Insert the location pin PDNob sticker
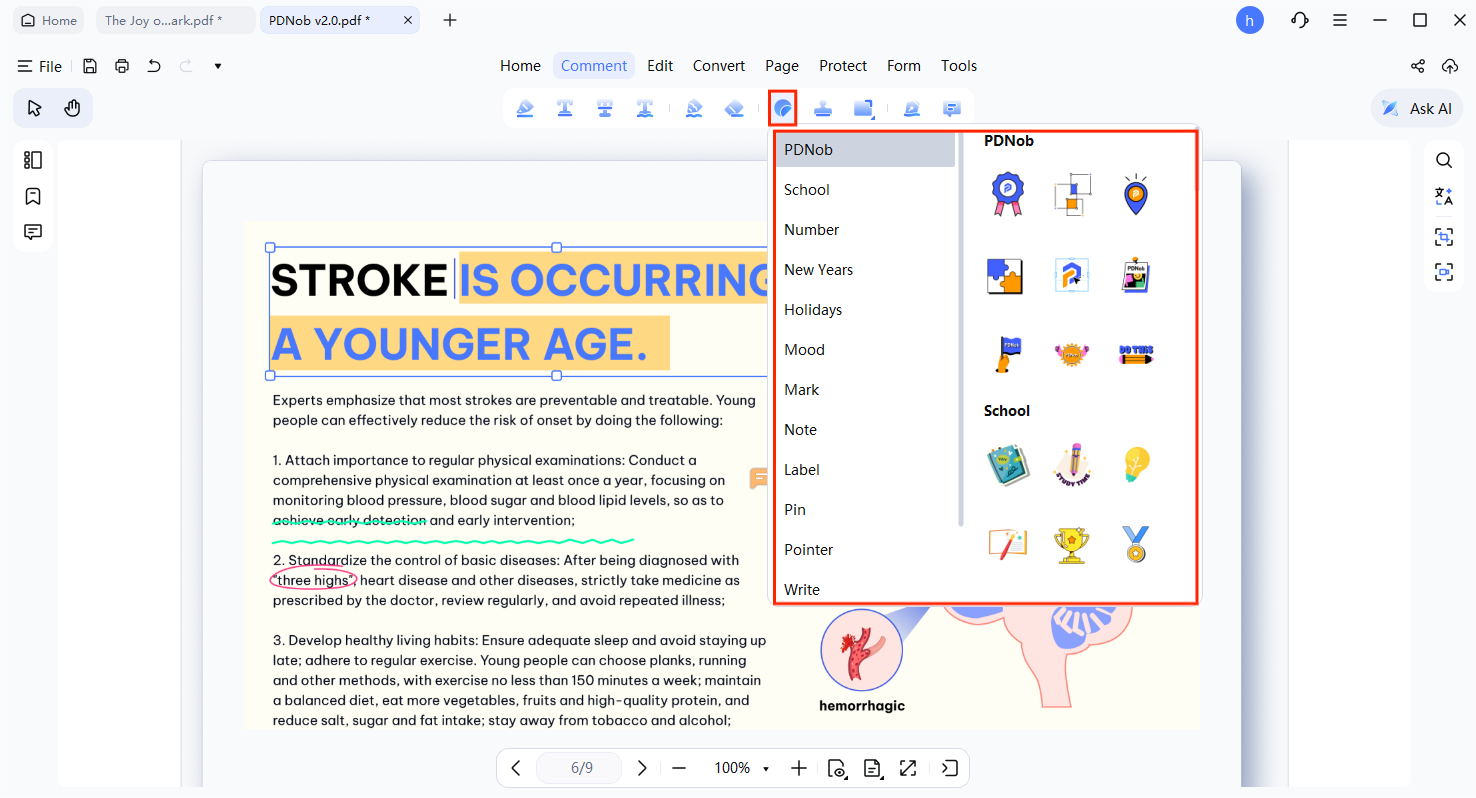Image resolution: width=1476 pixels, height=798 pixels. click(x=1135, y=194)
